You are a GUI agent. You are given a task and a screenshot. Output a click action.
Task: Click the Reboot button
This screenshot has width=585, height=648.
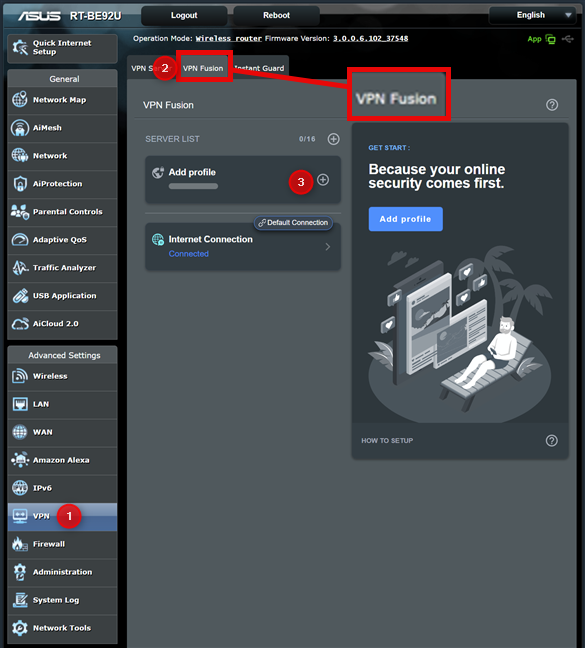pyautogui.click(x=276, y=15)
